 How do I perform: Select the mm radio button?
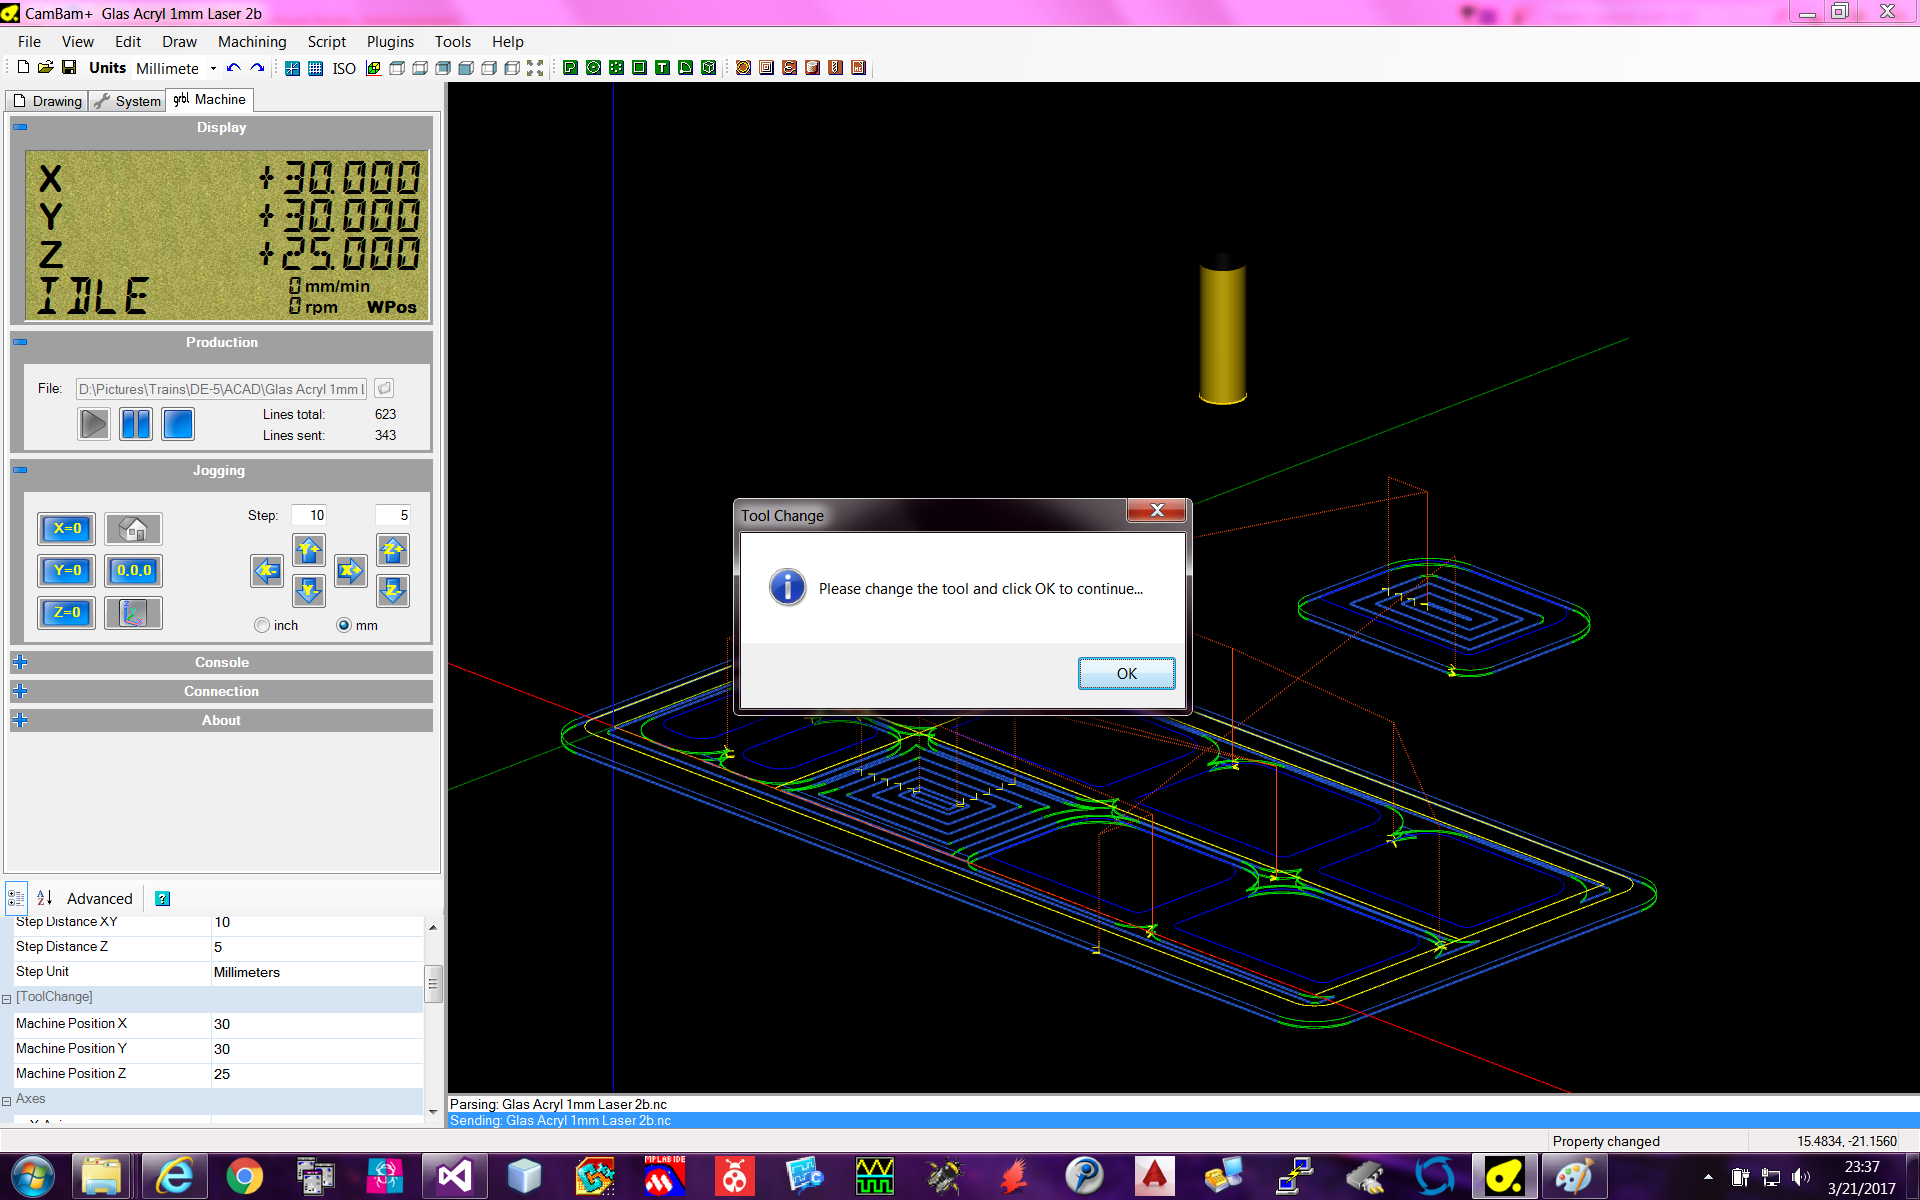tap(344, 625)
